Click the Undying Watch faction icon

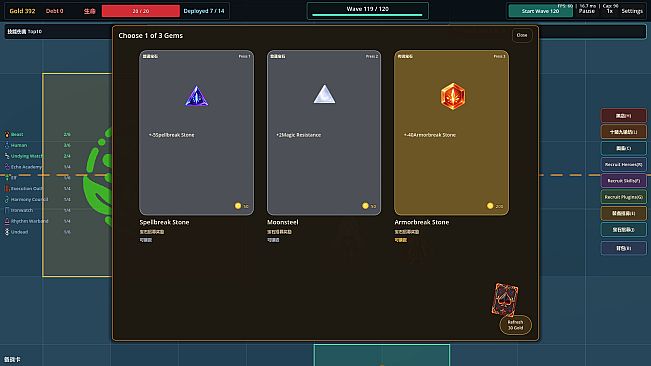click(x=7, y=156)
